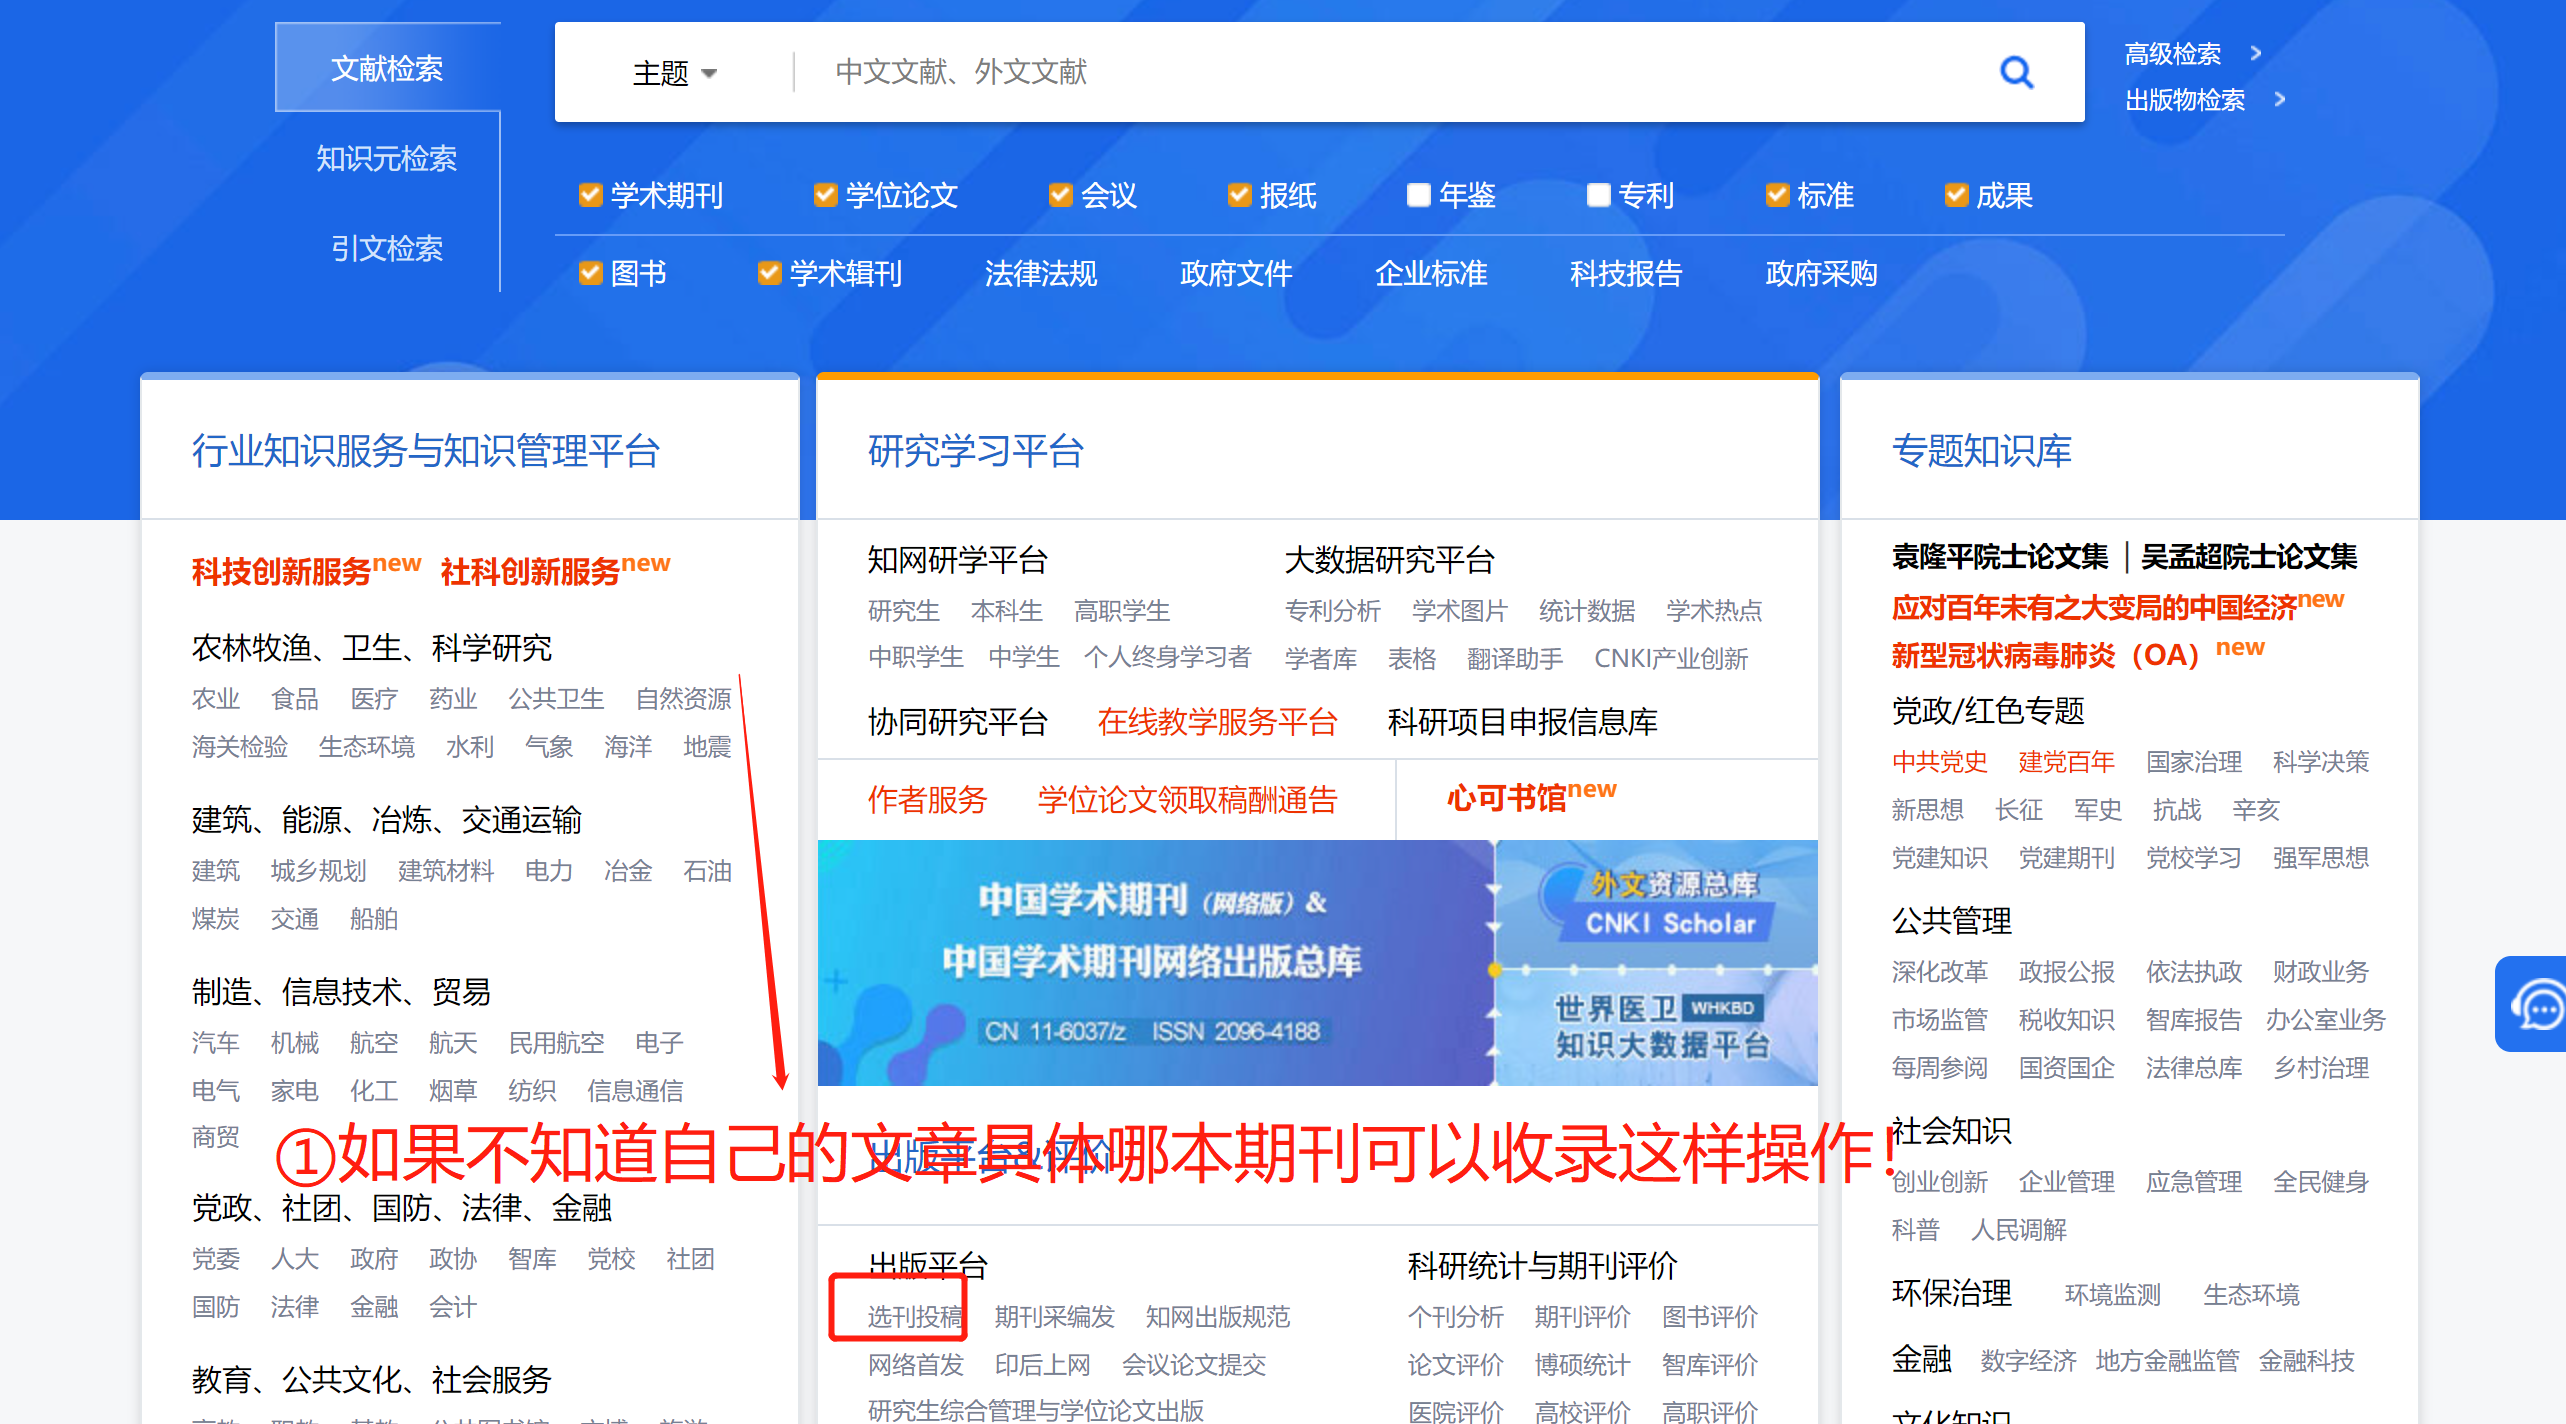Enable the 年鉴 checkbox

(x=1418, y=195)
